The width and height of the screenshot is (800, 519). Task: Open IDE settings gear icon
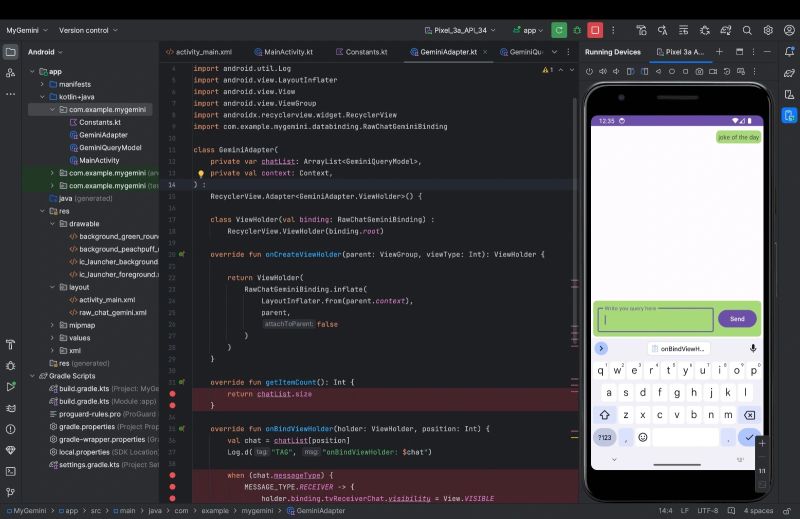click(768, 30)
